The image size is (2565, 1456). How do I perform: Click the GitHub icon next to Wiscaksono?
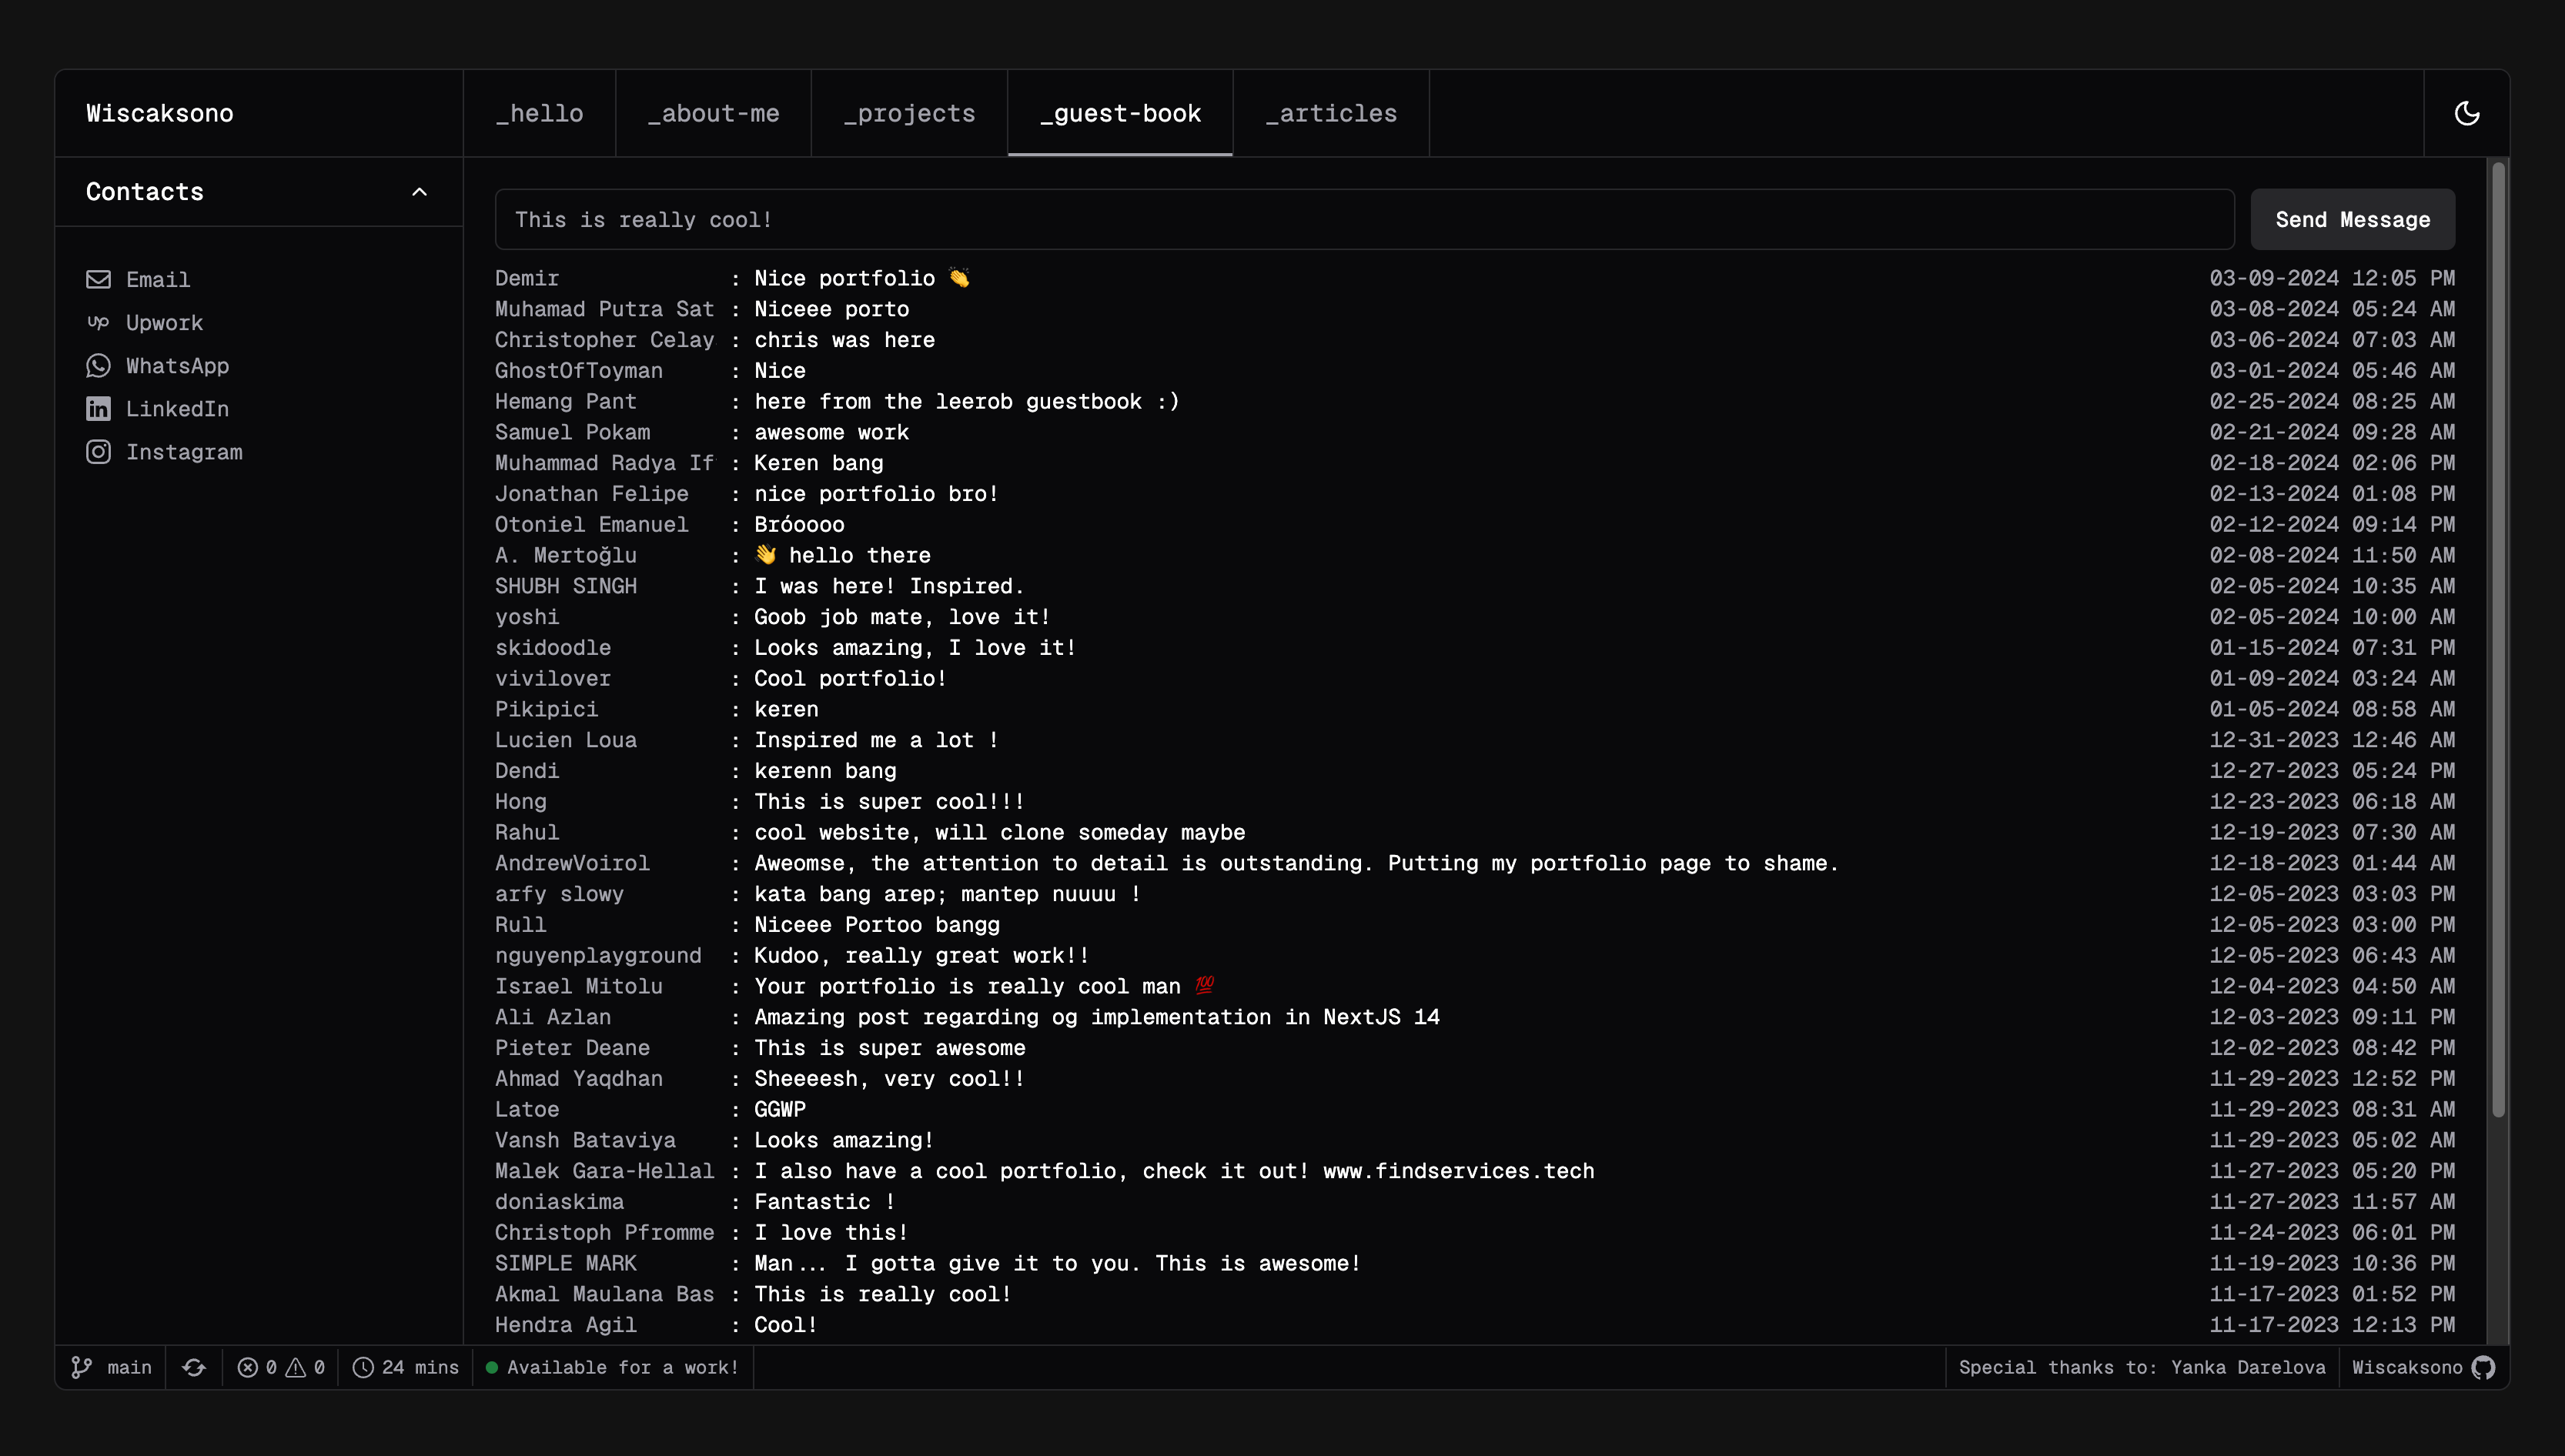(2483, 1367)
